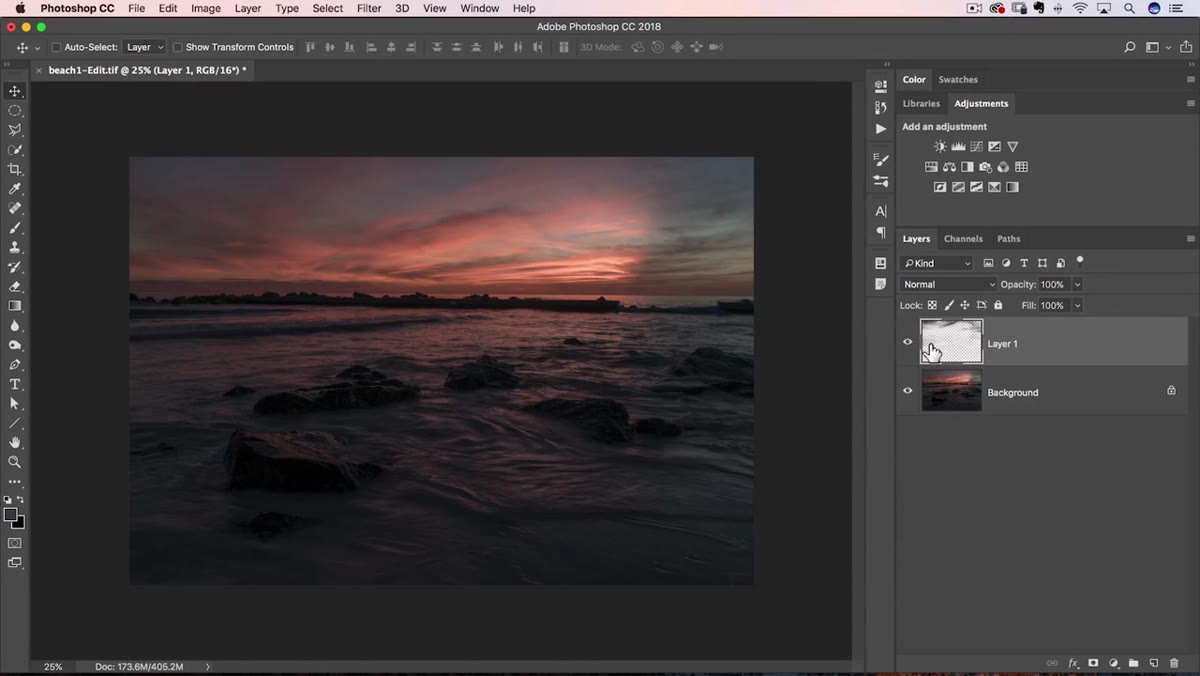1200x676 pixels.
Task: Toggle lock transparent pixels
Action: click(x=932, y=306)
